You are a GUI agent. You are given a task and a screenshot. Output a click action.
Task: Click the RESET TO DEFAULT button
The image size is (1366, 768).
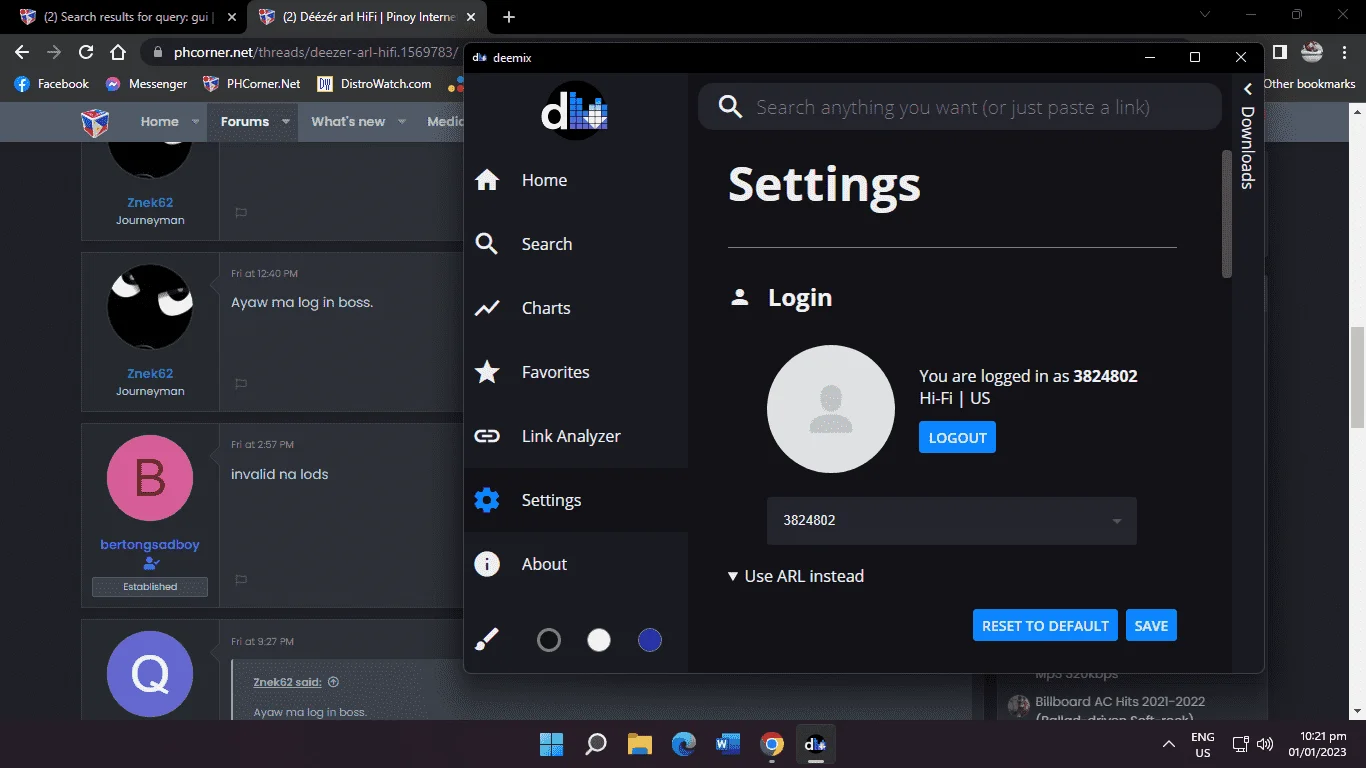pos(1045,625)
